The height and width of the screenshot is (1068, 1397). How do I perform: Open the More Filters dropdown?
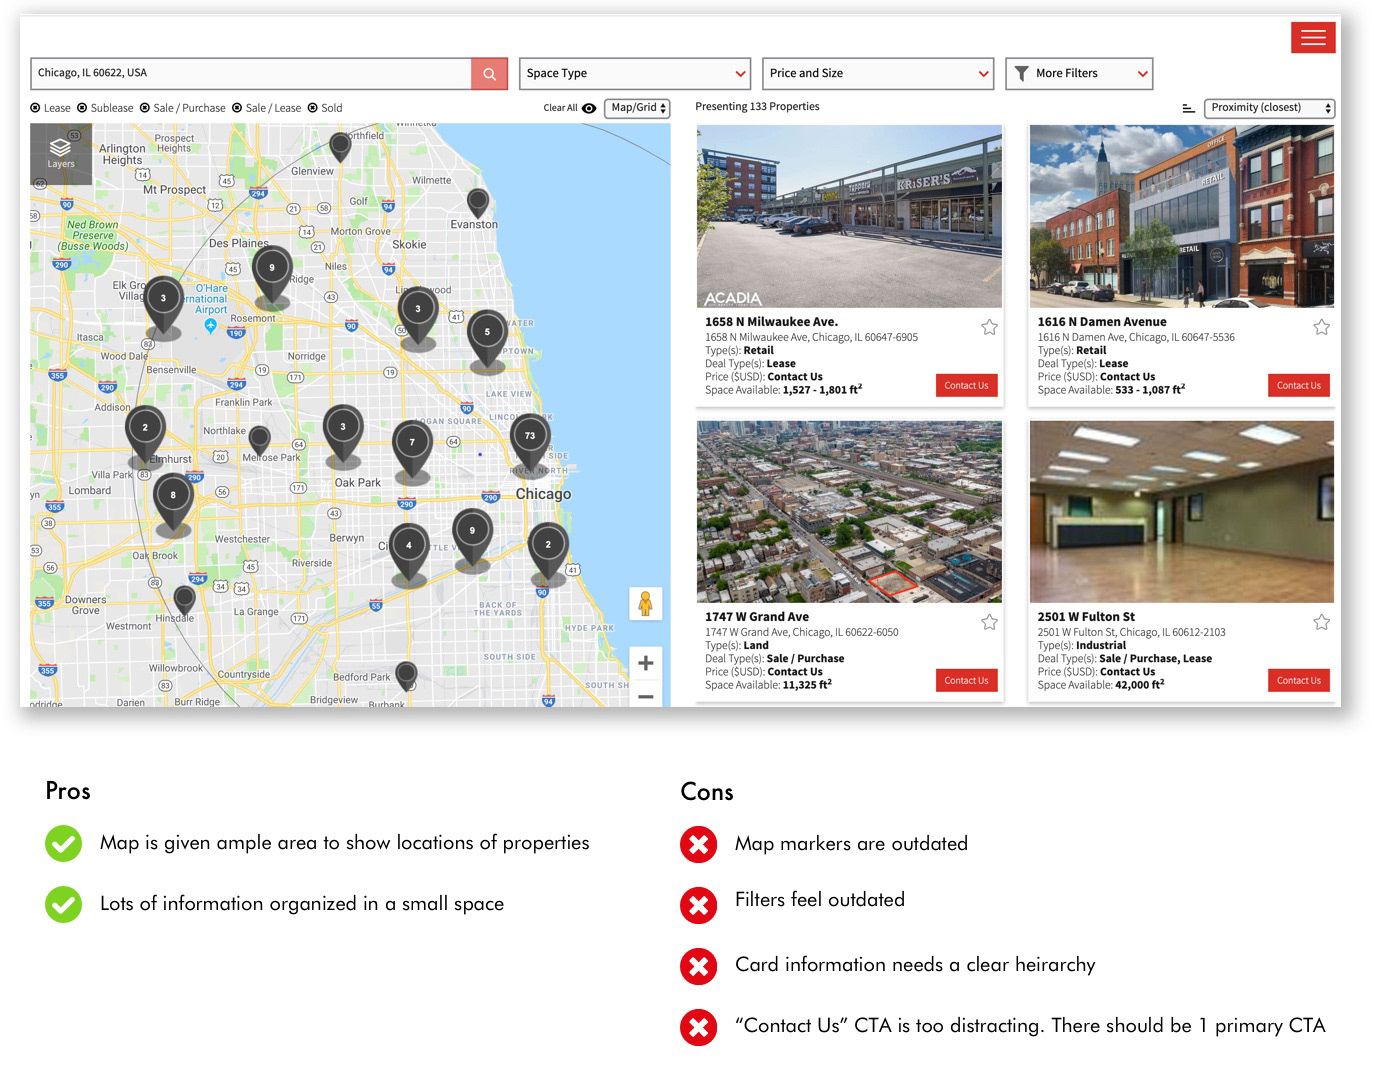[1079, 73]
